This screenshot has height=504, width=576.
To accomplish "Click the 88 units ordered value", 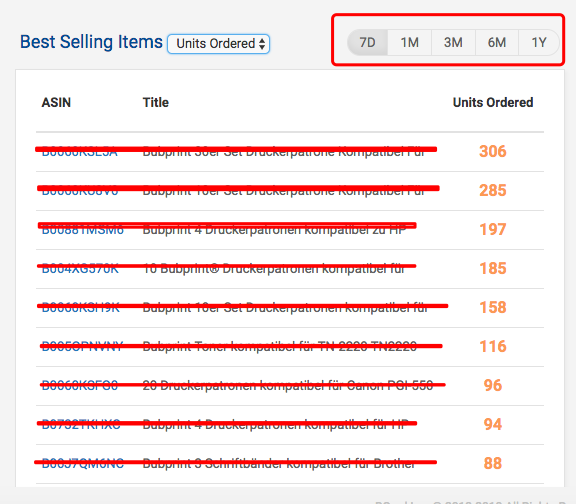I will click(493, 463).
